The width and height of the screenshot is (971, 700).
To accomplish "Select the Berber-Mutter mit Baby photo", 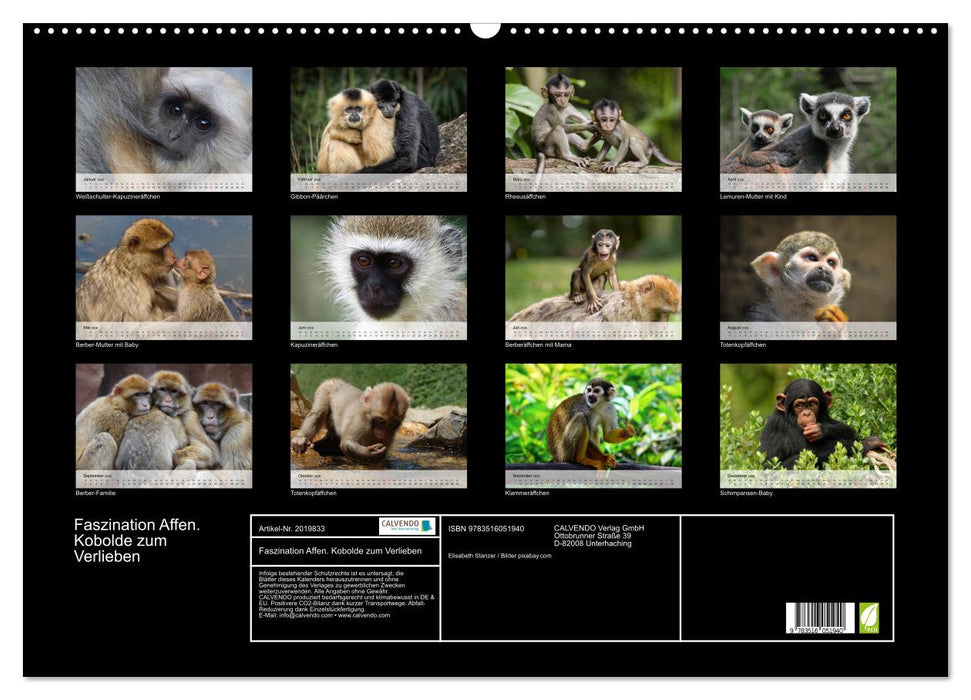I will pyautogui.click(x=164, y=269).
